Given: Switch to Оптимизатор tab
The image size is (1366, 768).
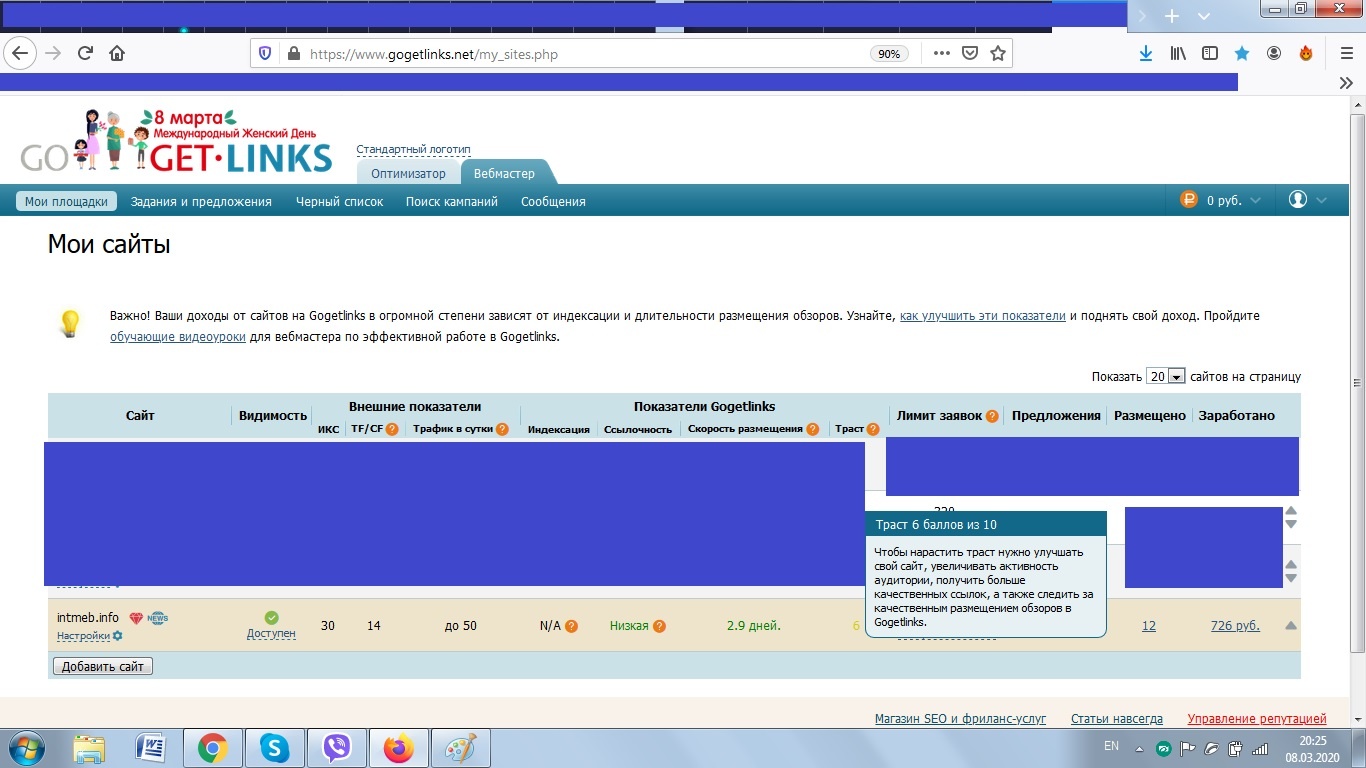Looking at the screenshot, I should click(x=408, y=174).
